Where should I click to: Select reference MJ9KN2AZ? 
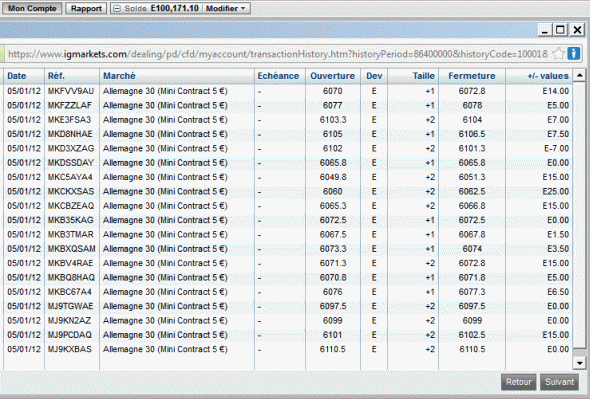[69, 321]
